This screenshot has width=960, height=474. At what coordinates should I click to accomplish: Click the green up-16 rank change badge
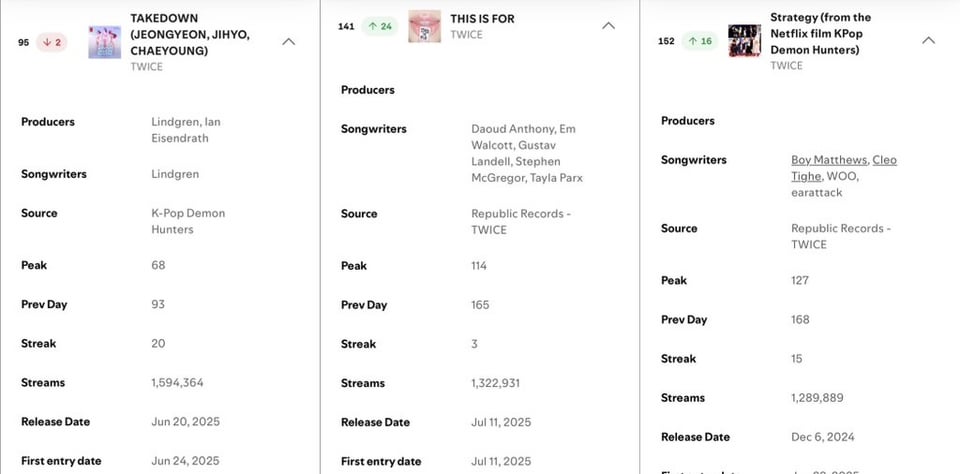[x=699, y=41]
